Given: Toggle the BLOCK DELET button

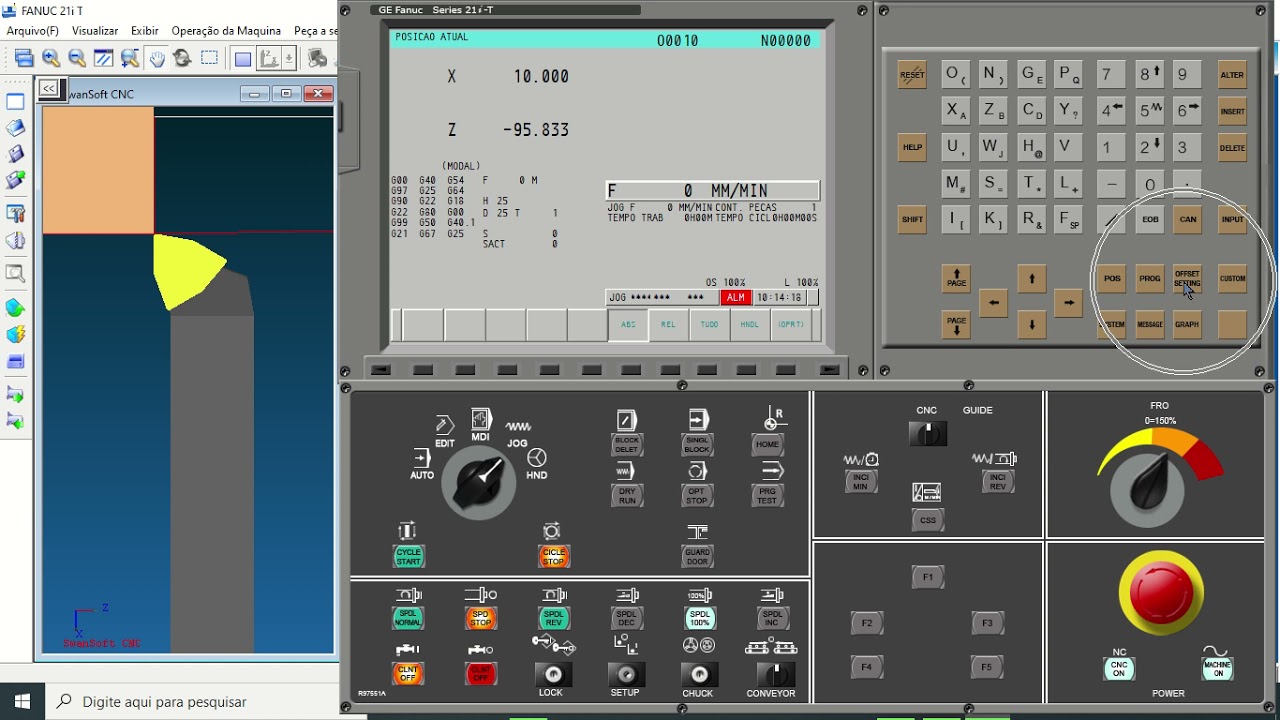Looking at the screenshot, I should pyautogui.click(x=627, y=445).
